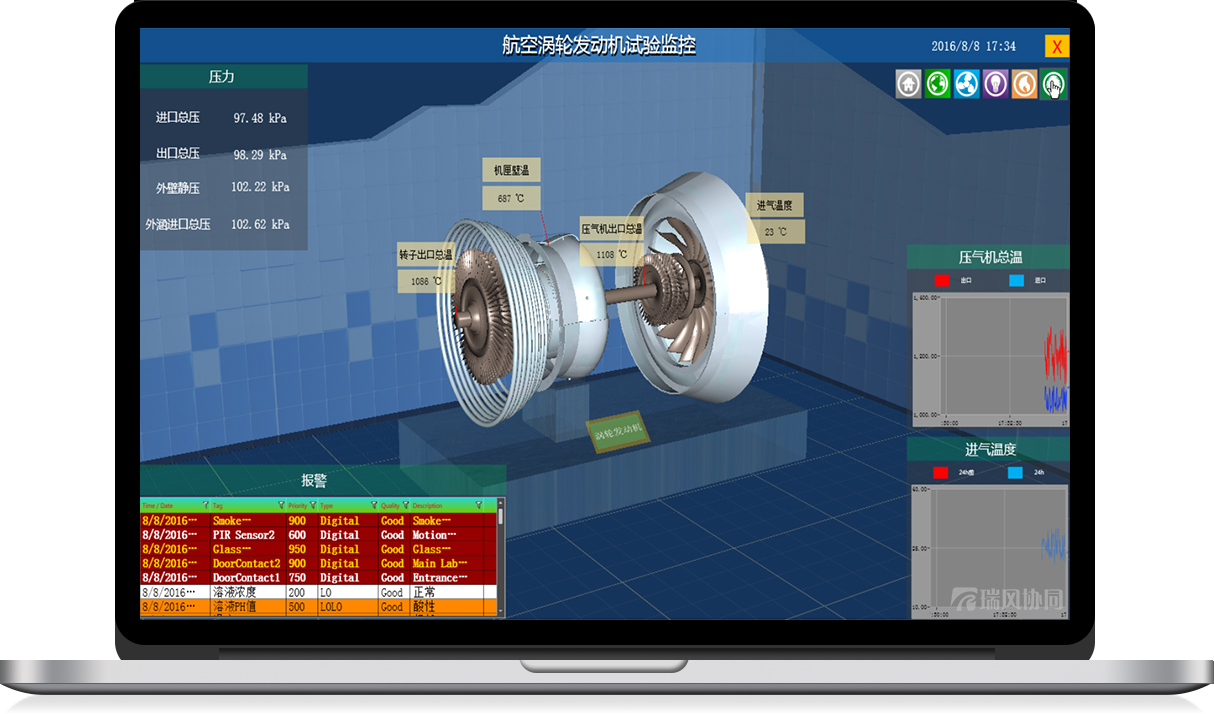This screenshot has width=1214, height=714.
Task: Select the dark green touch icon
Action: tap(1053, 85)
